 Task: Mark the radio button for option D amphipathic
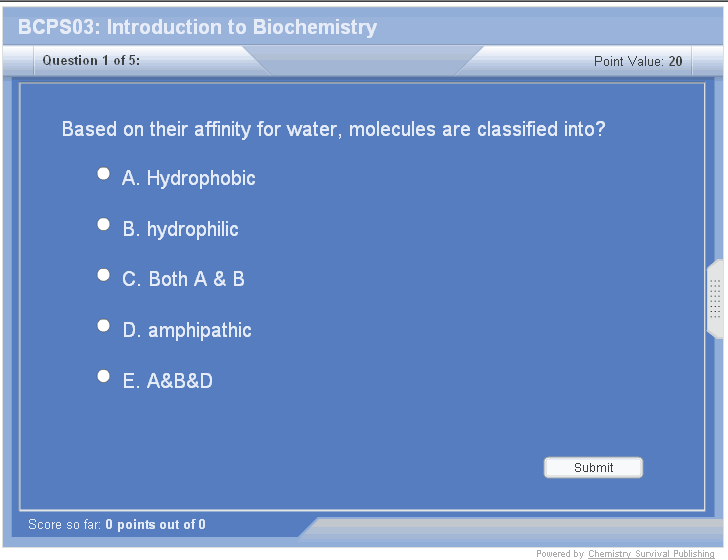click(x=103, y=326)
